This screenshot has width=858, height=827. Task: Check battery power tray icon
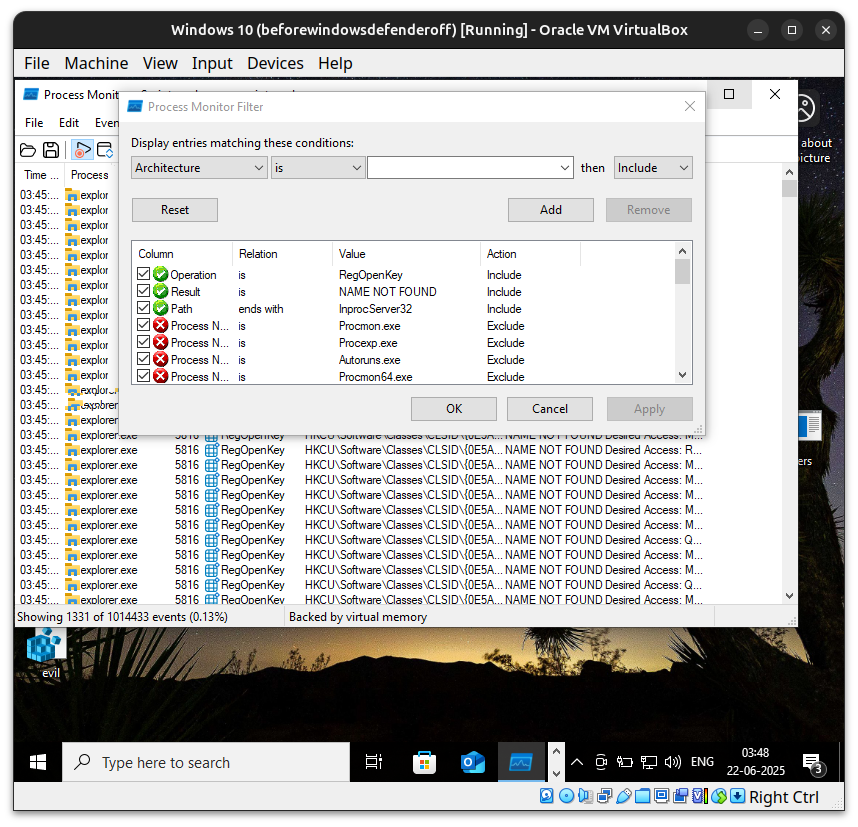point(624,762)
